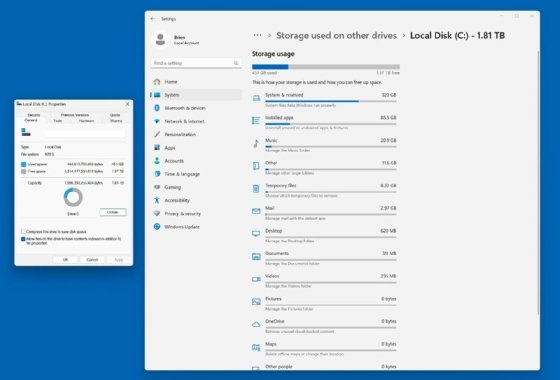Enable Compress this drive checkbox in Properties

pyautogui.click(x=23, y=232)
